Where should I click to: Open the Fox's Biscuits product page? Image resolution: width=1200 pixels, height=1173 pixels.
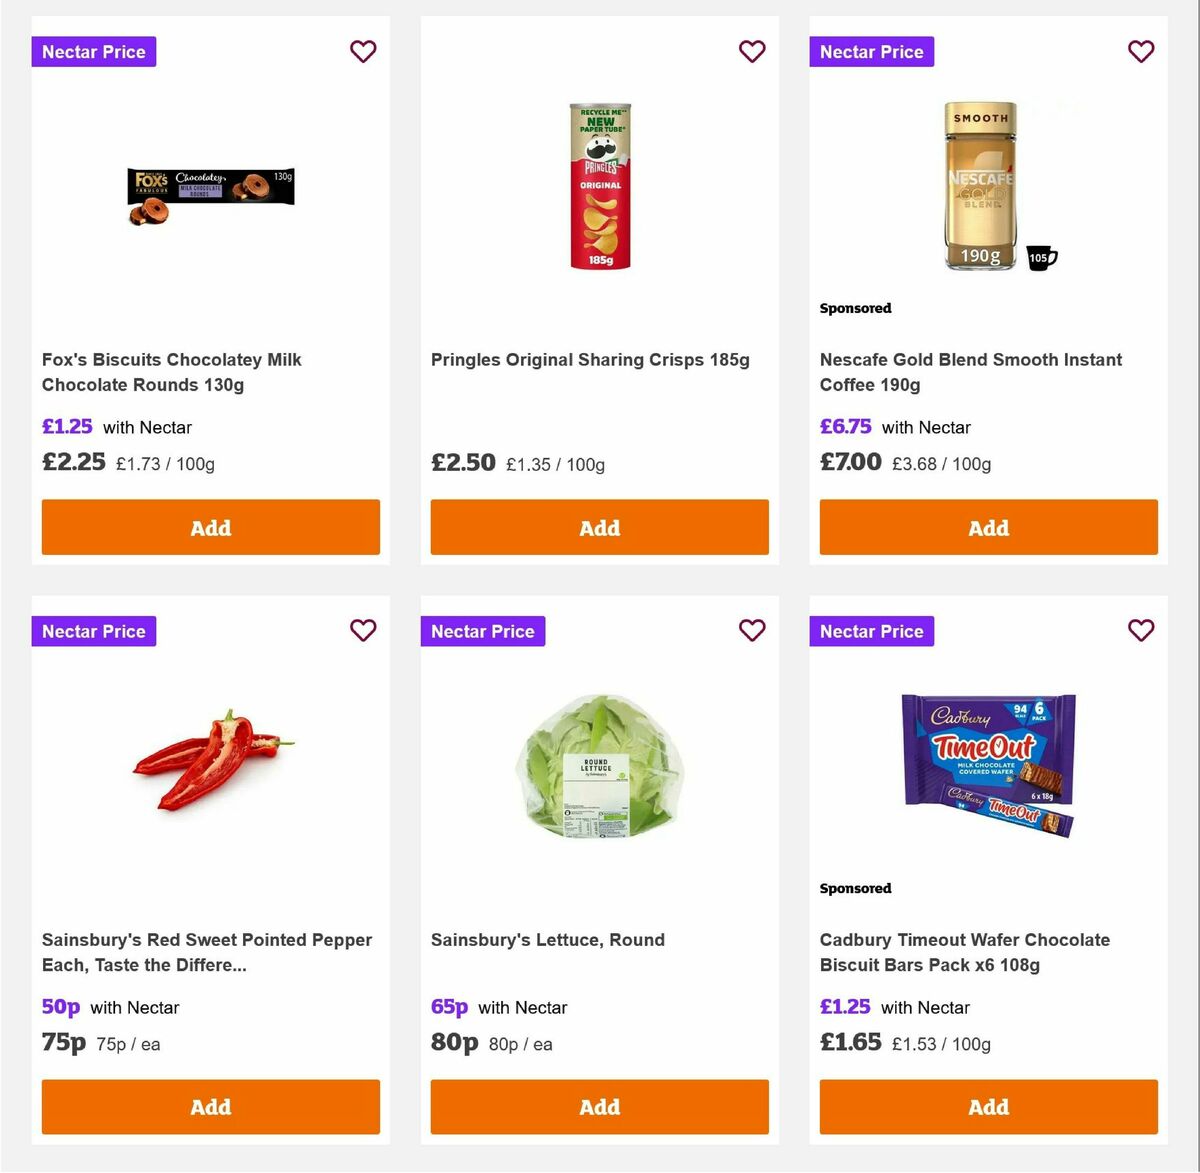[171, 371]
